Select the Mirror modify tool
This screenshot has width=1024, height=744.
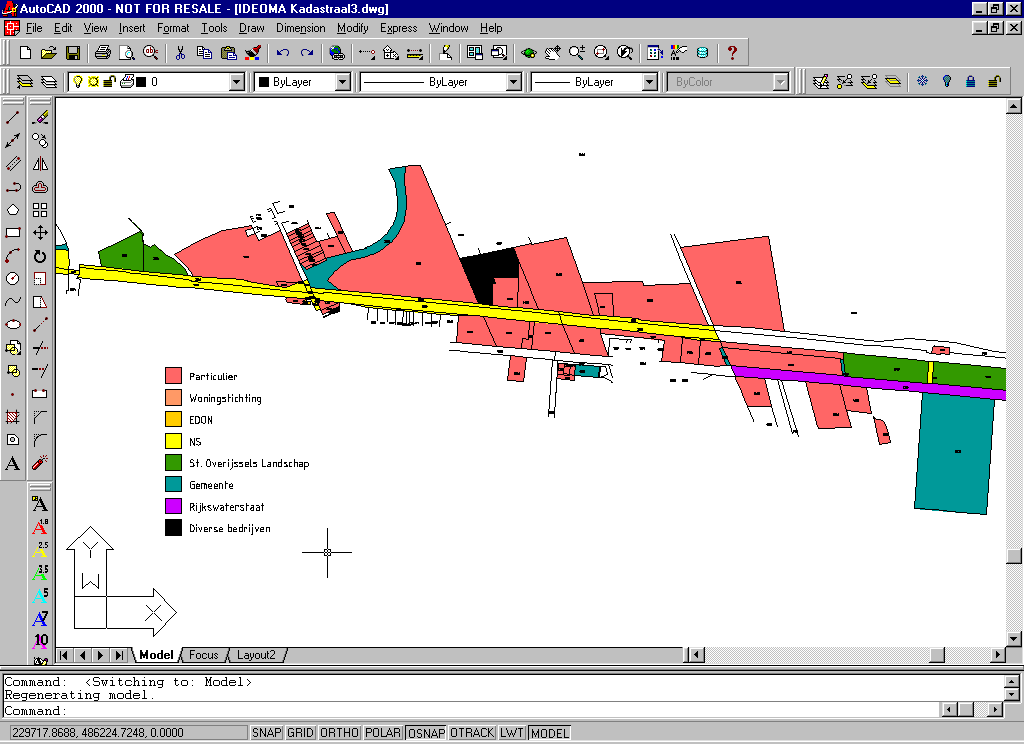pos(40,164)
